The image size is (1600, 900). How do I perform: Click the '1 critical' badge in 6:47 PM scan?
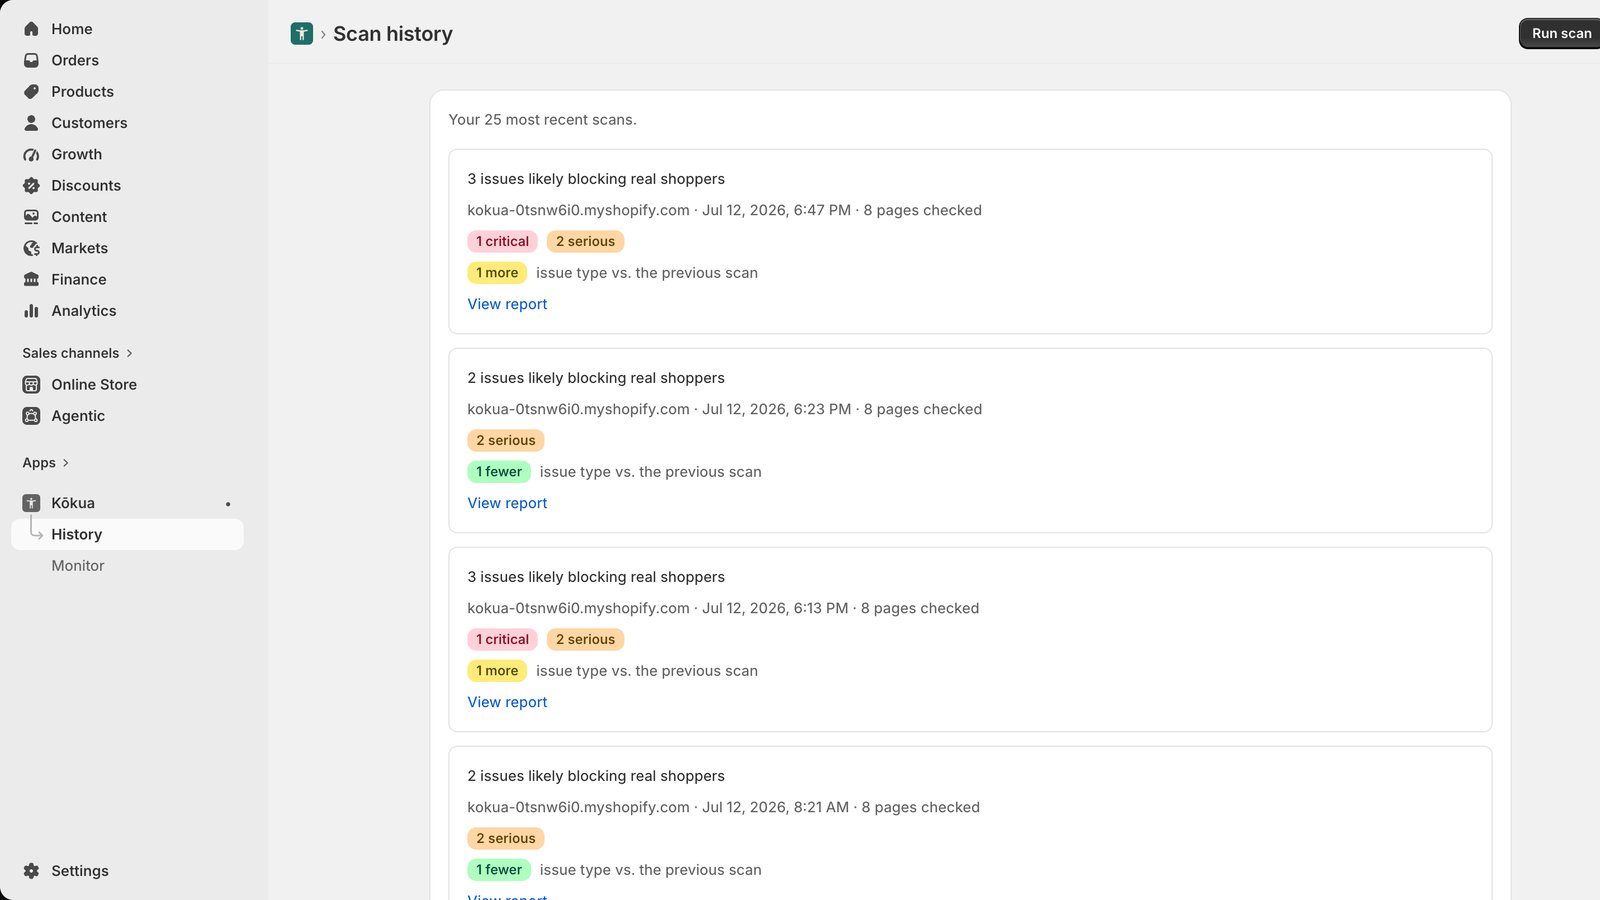pos(502,241)
